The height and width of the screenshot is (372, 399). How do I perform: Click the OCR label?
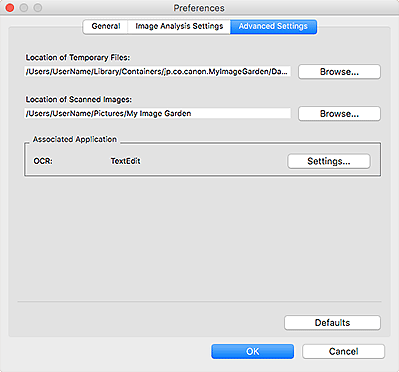coord(43,161)
